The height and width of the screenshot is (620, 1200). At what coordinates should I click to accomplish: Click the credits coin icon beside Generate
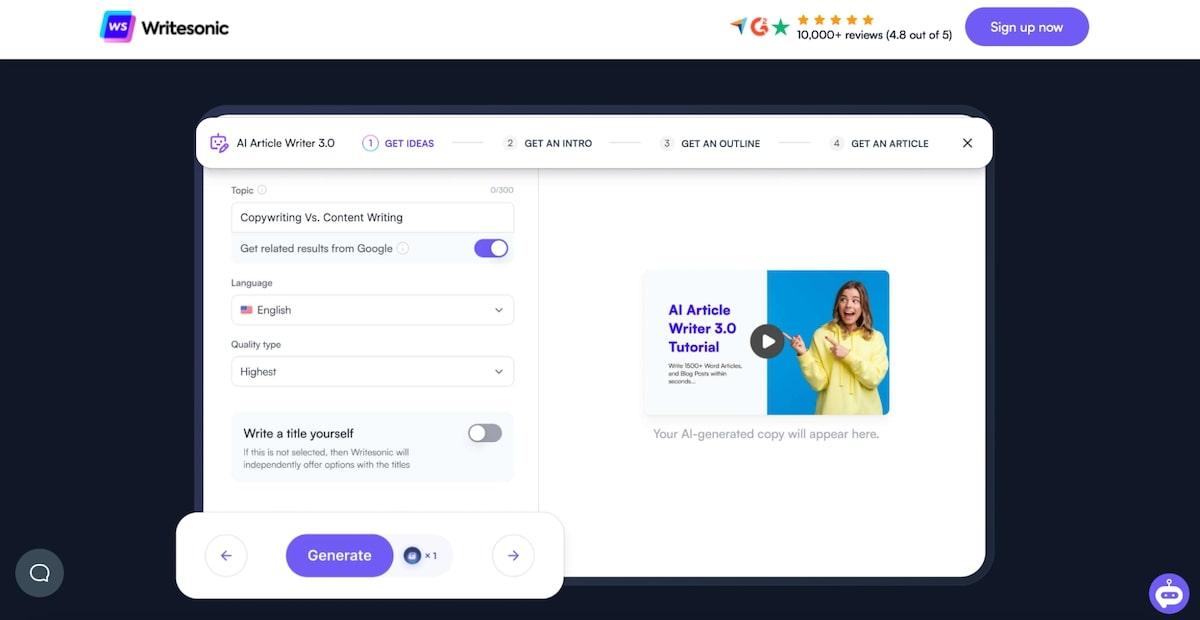coord(412,555)
